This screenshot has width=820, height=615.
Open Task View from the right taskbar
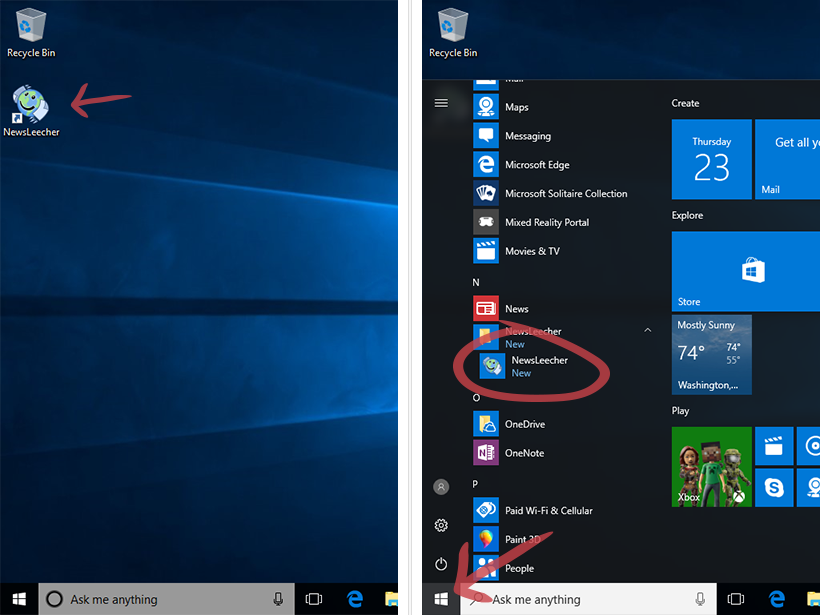click(736, 599)
